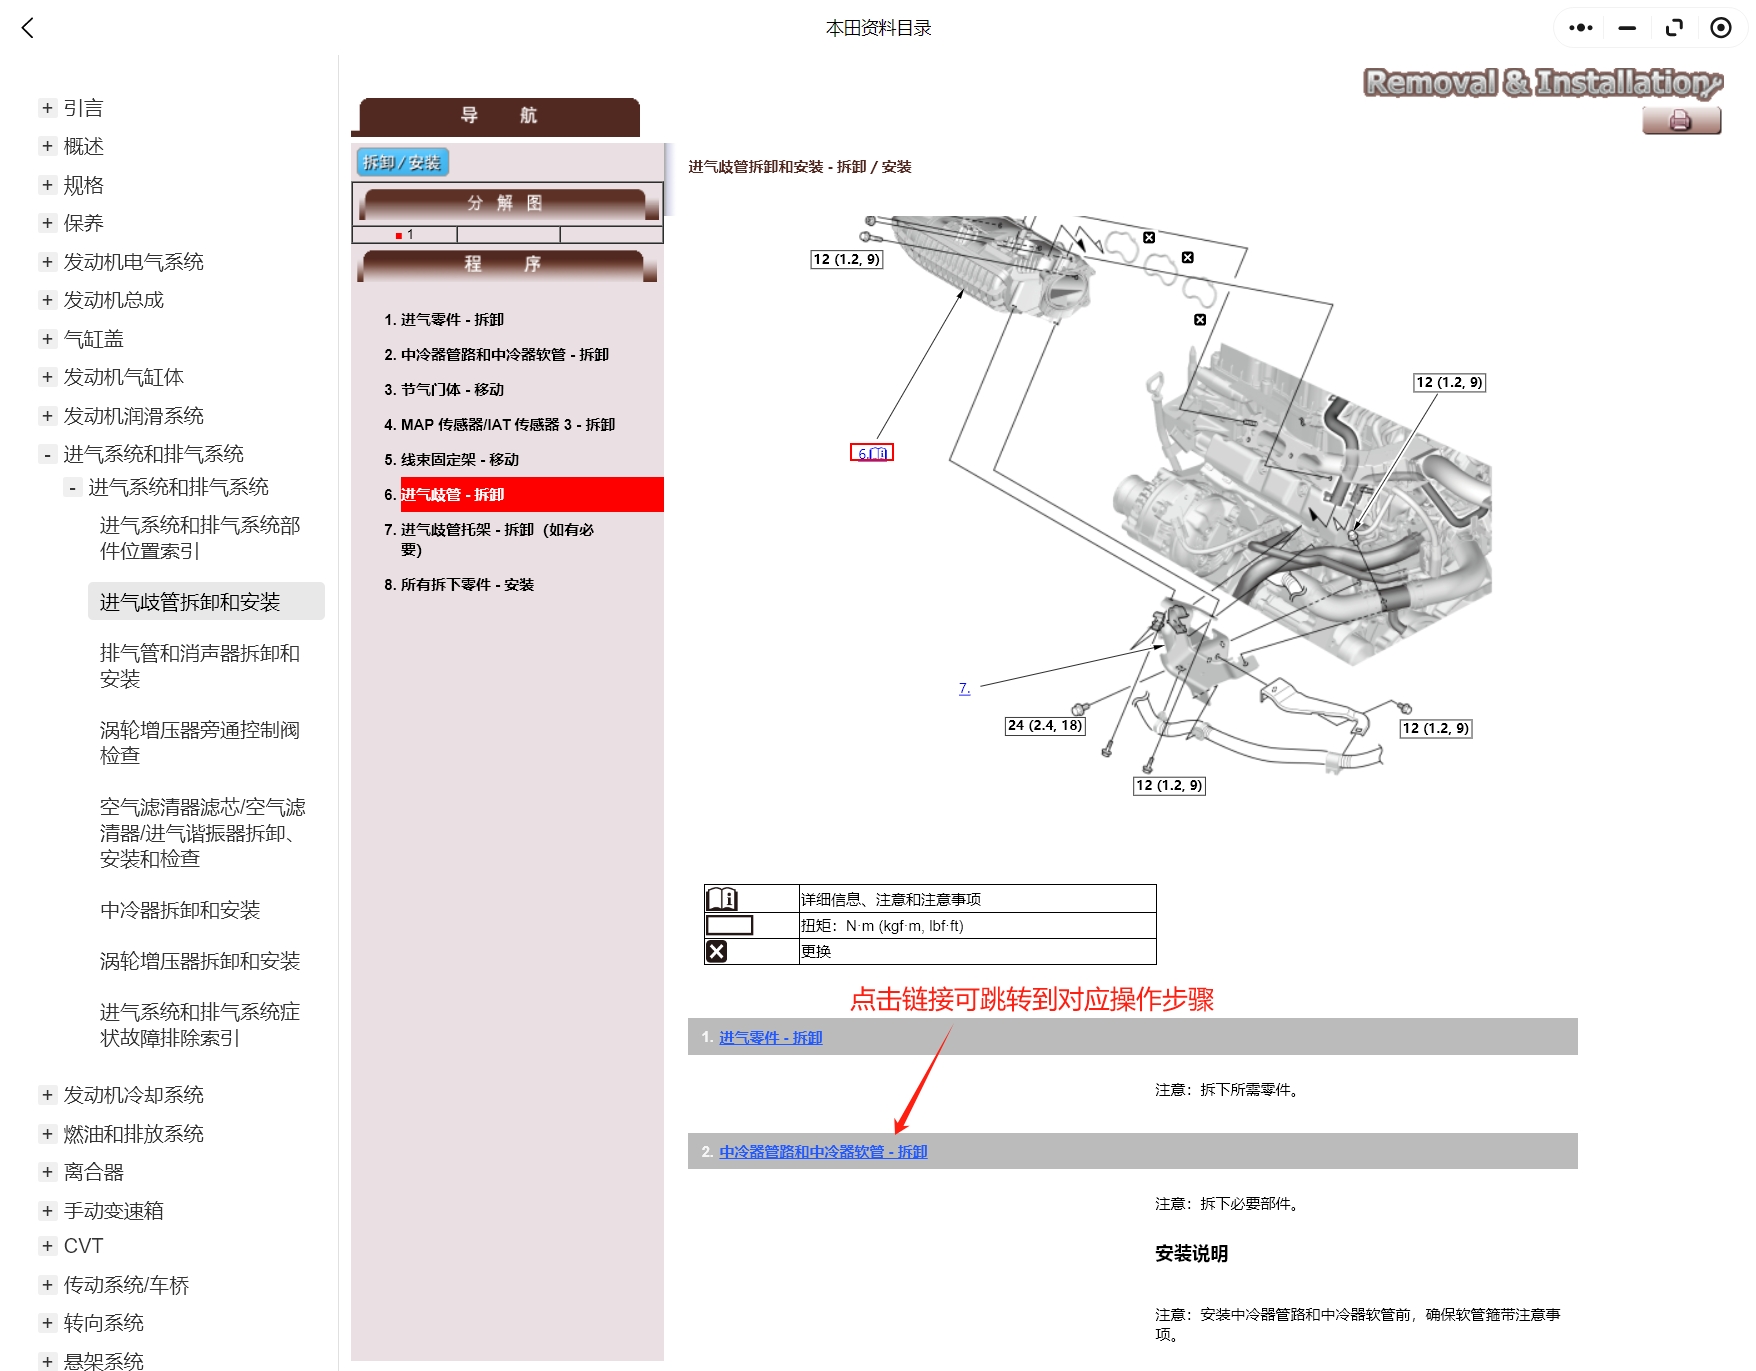
Task: Go back using the top-left arrow
Action: coord(28,27)
